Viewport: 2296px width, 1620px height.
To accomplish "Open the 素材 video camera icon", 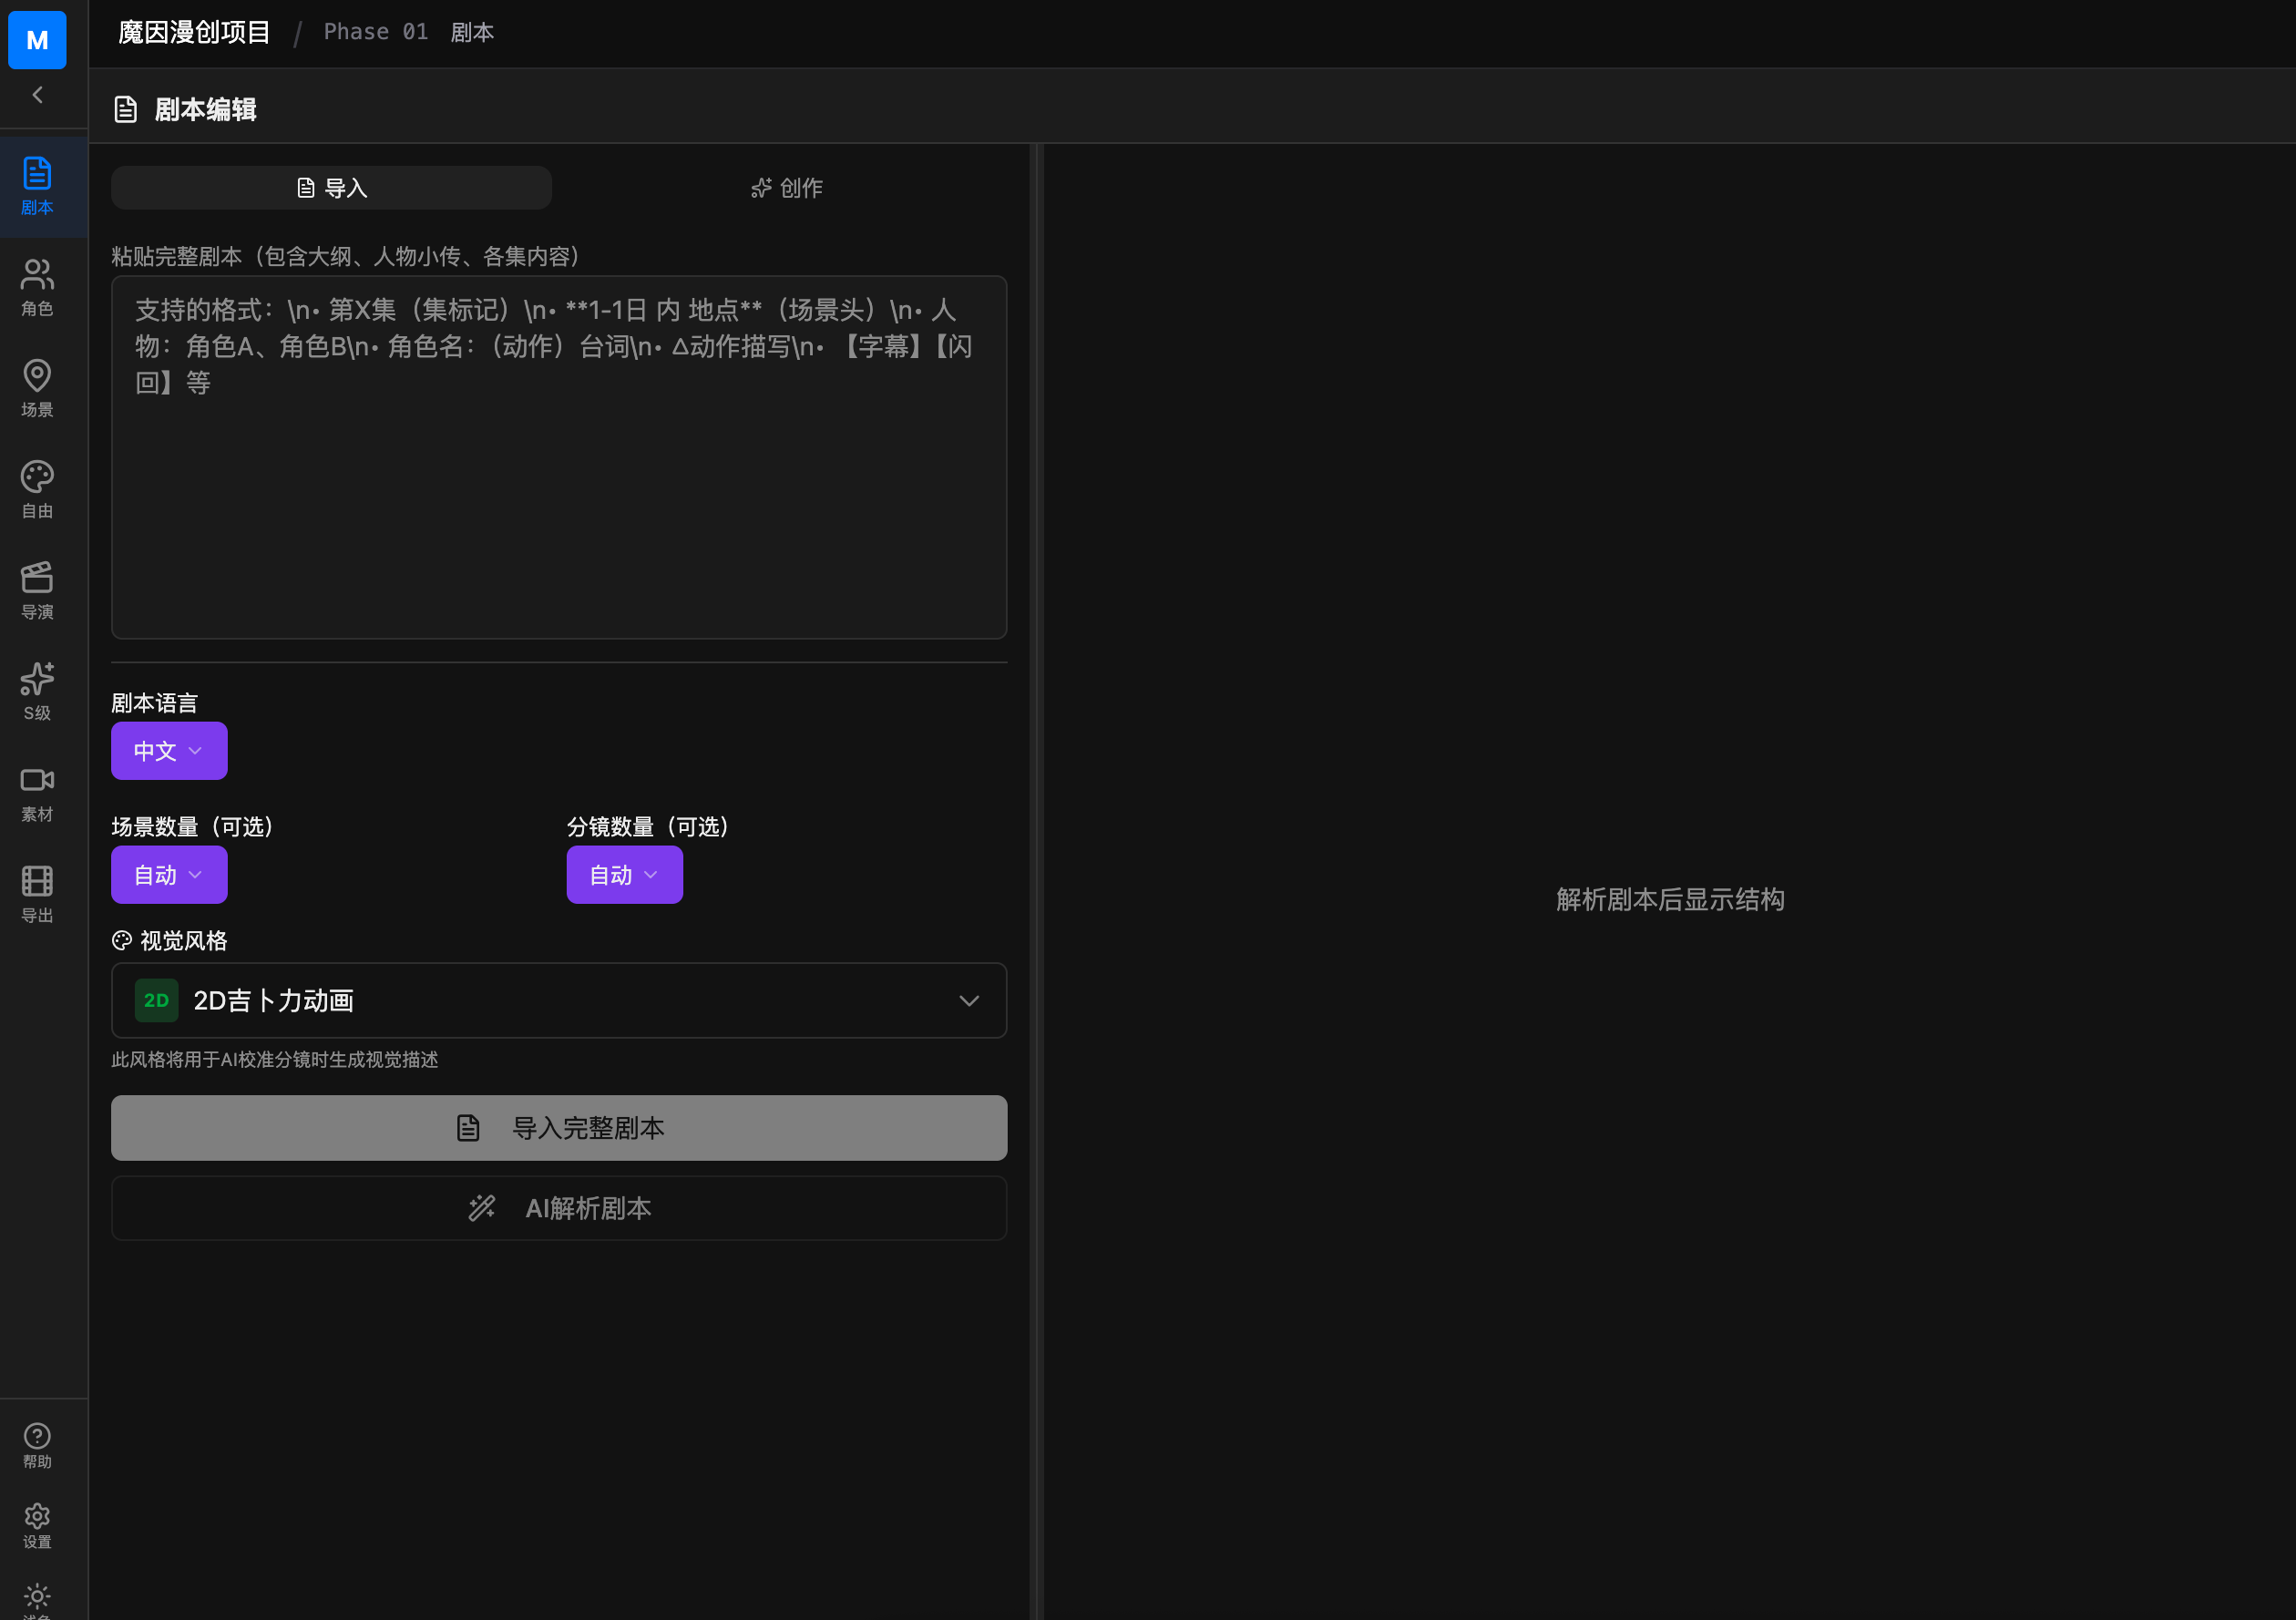I will [x=37, y=793].
